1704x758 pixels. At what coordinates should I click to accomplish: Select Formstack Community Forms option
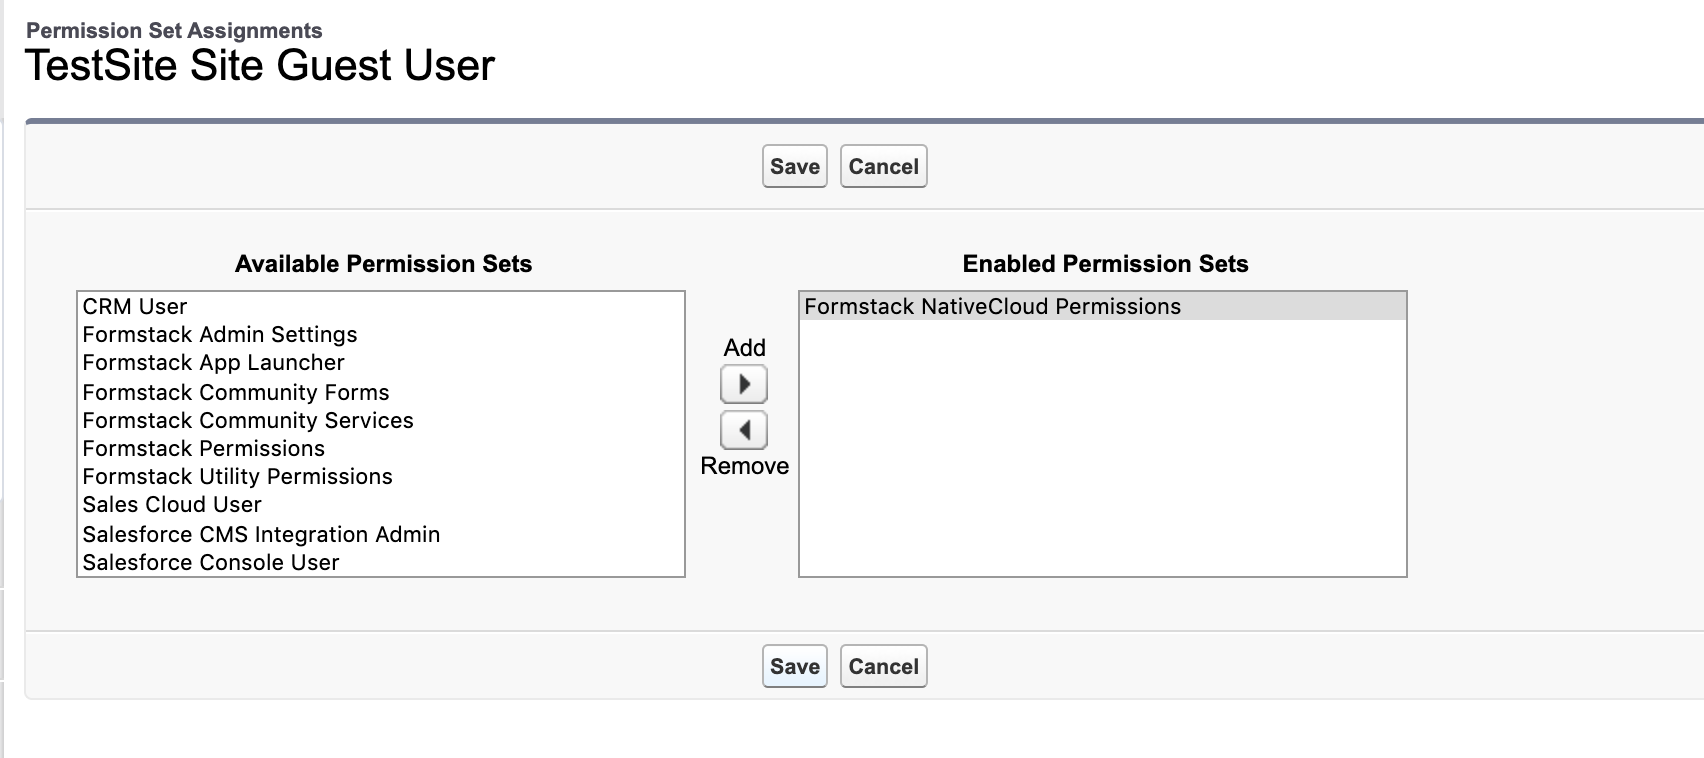coord(236,393)
